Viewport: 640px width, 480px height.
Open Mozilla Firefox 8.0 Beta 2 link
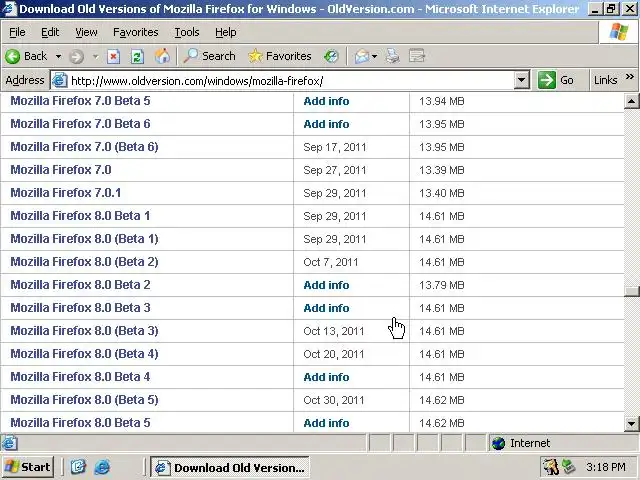pos(80,284)
